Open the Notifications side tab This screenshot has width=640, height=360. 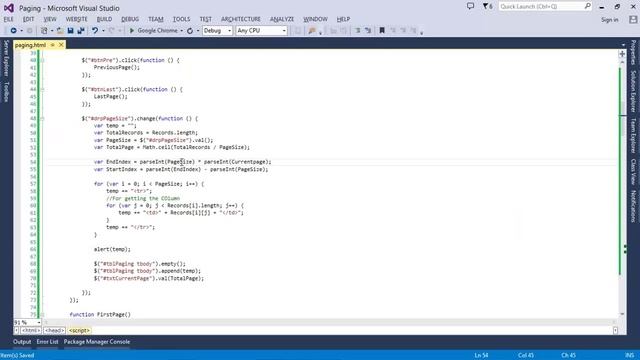tap(633, 206)
